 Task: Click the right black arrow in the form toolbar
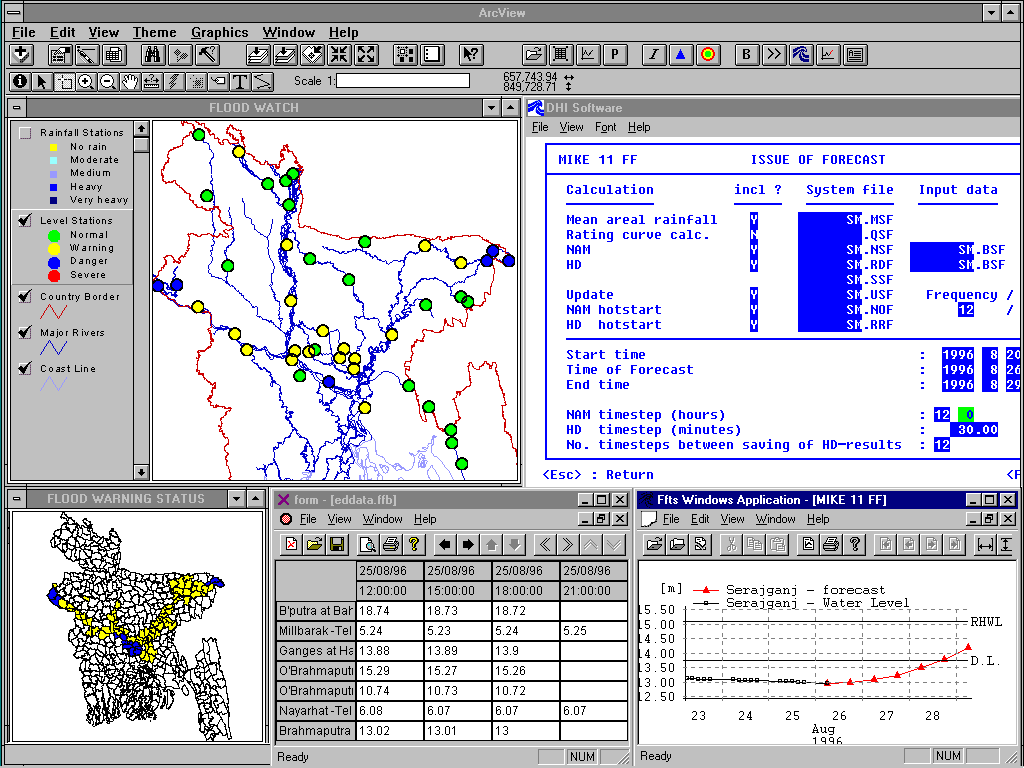click(468, 544)
